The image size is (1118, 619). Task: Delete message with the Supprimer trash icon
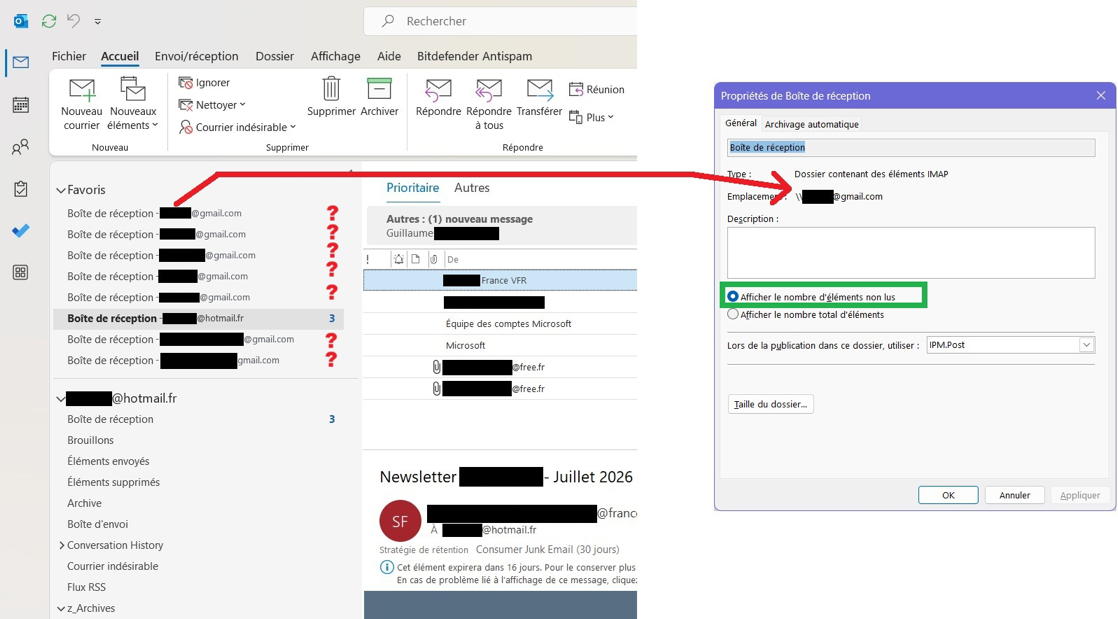pos(331,89)
